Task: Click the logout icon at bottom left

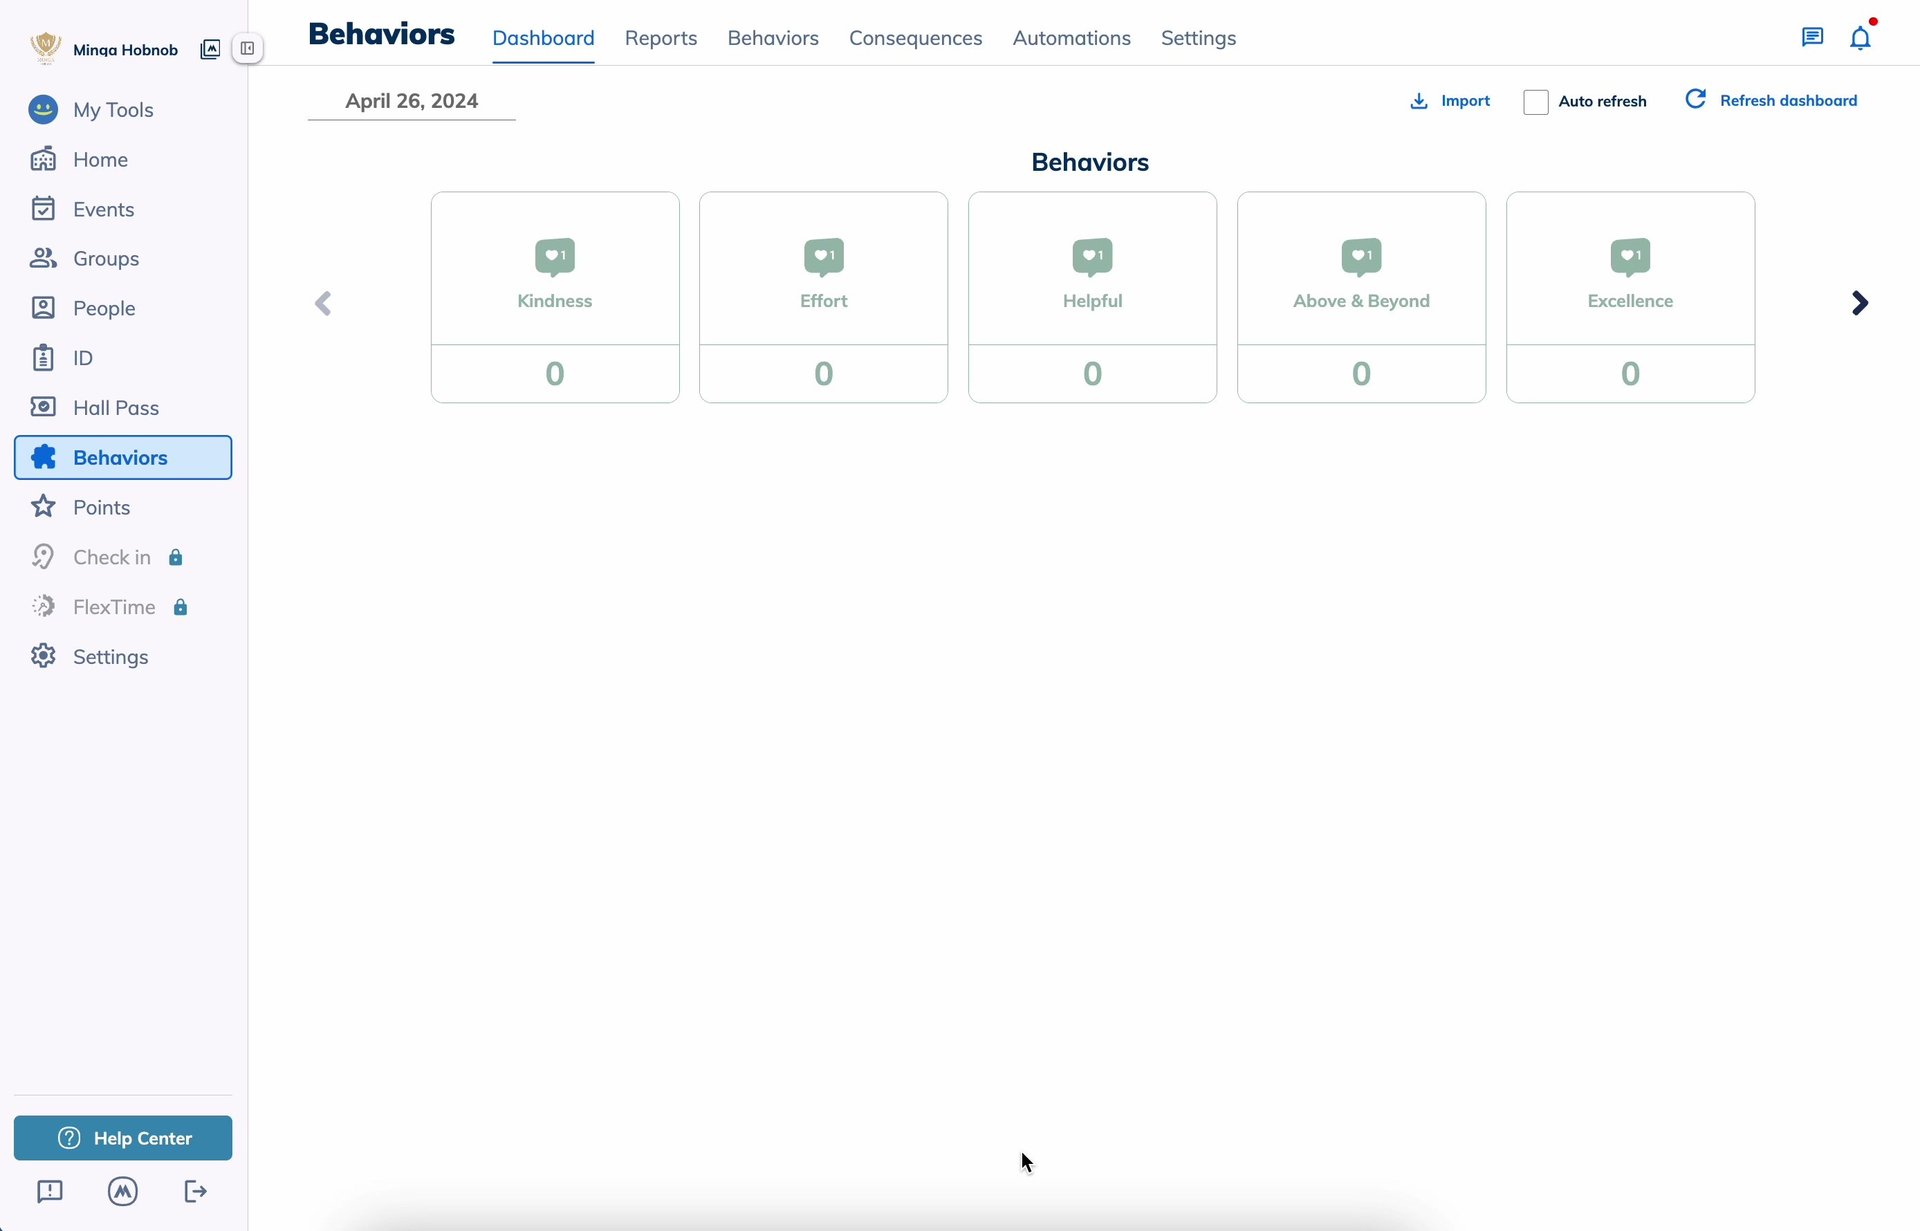Action: [196, 1191]
